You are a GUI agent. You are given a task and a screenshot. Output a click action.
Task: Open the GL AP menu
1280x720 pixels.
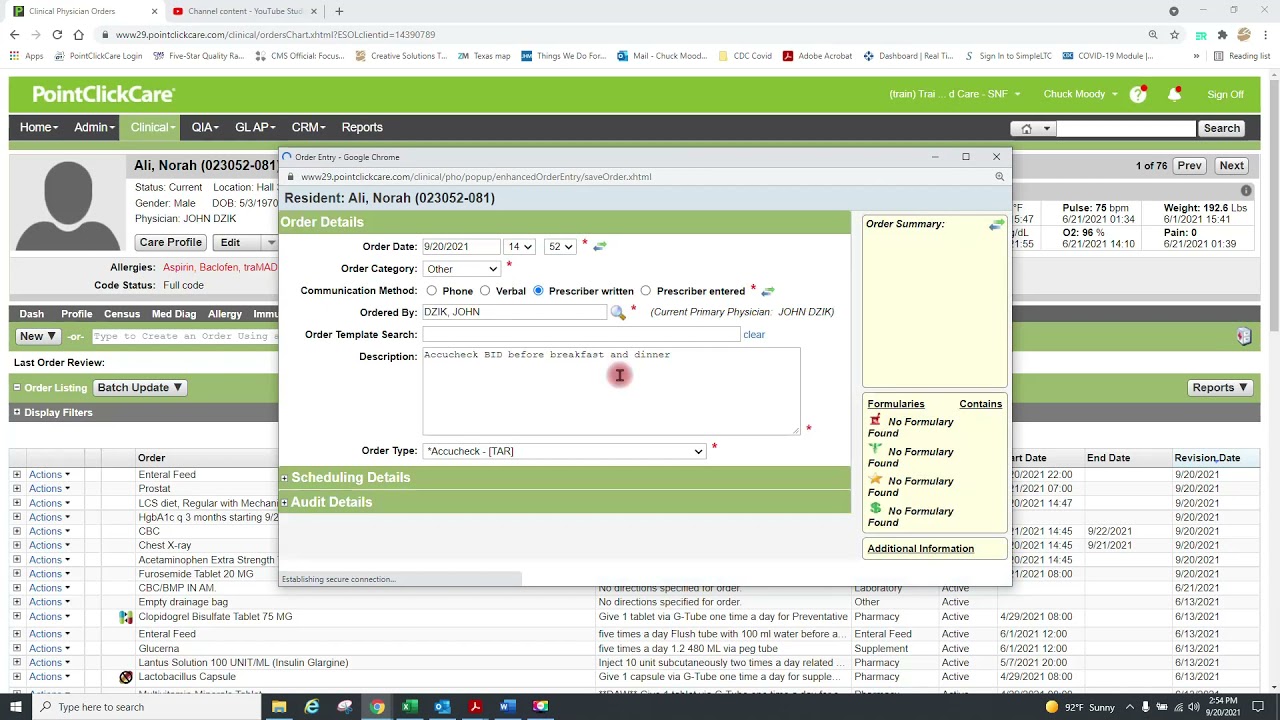(255, 128)
